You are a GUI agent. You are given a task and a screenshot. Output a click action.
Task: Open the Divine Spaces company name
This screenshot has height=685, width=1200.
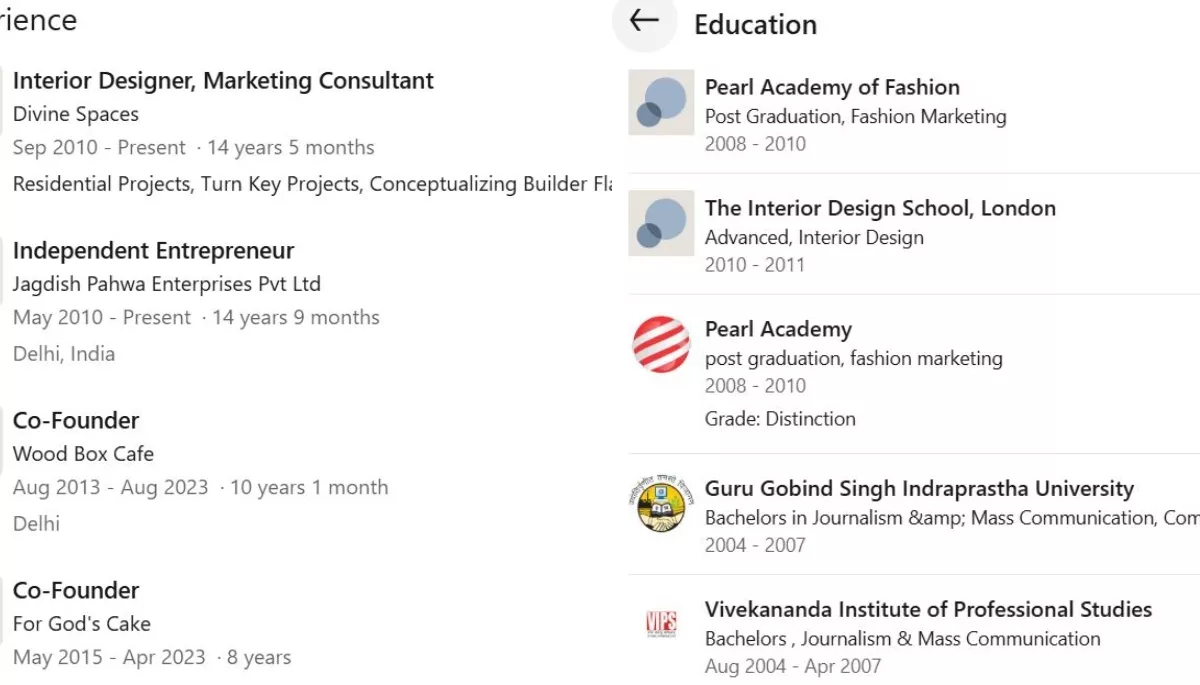tap(76, 114)
